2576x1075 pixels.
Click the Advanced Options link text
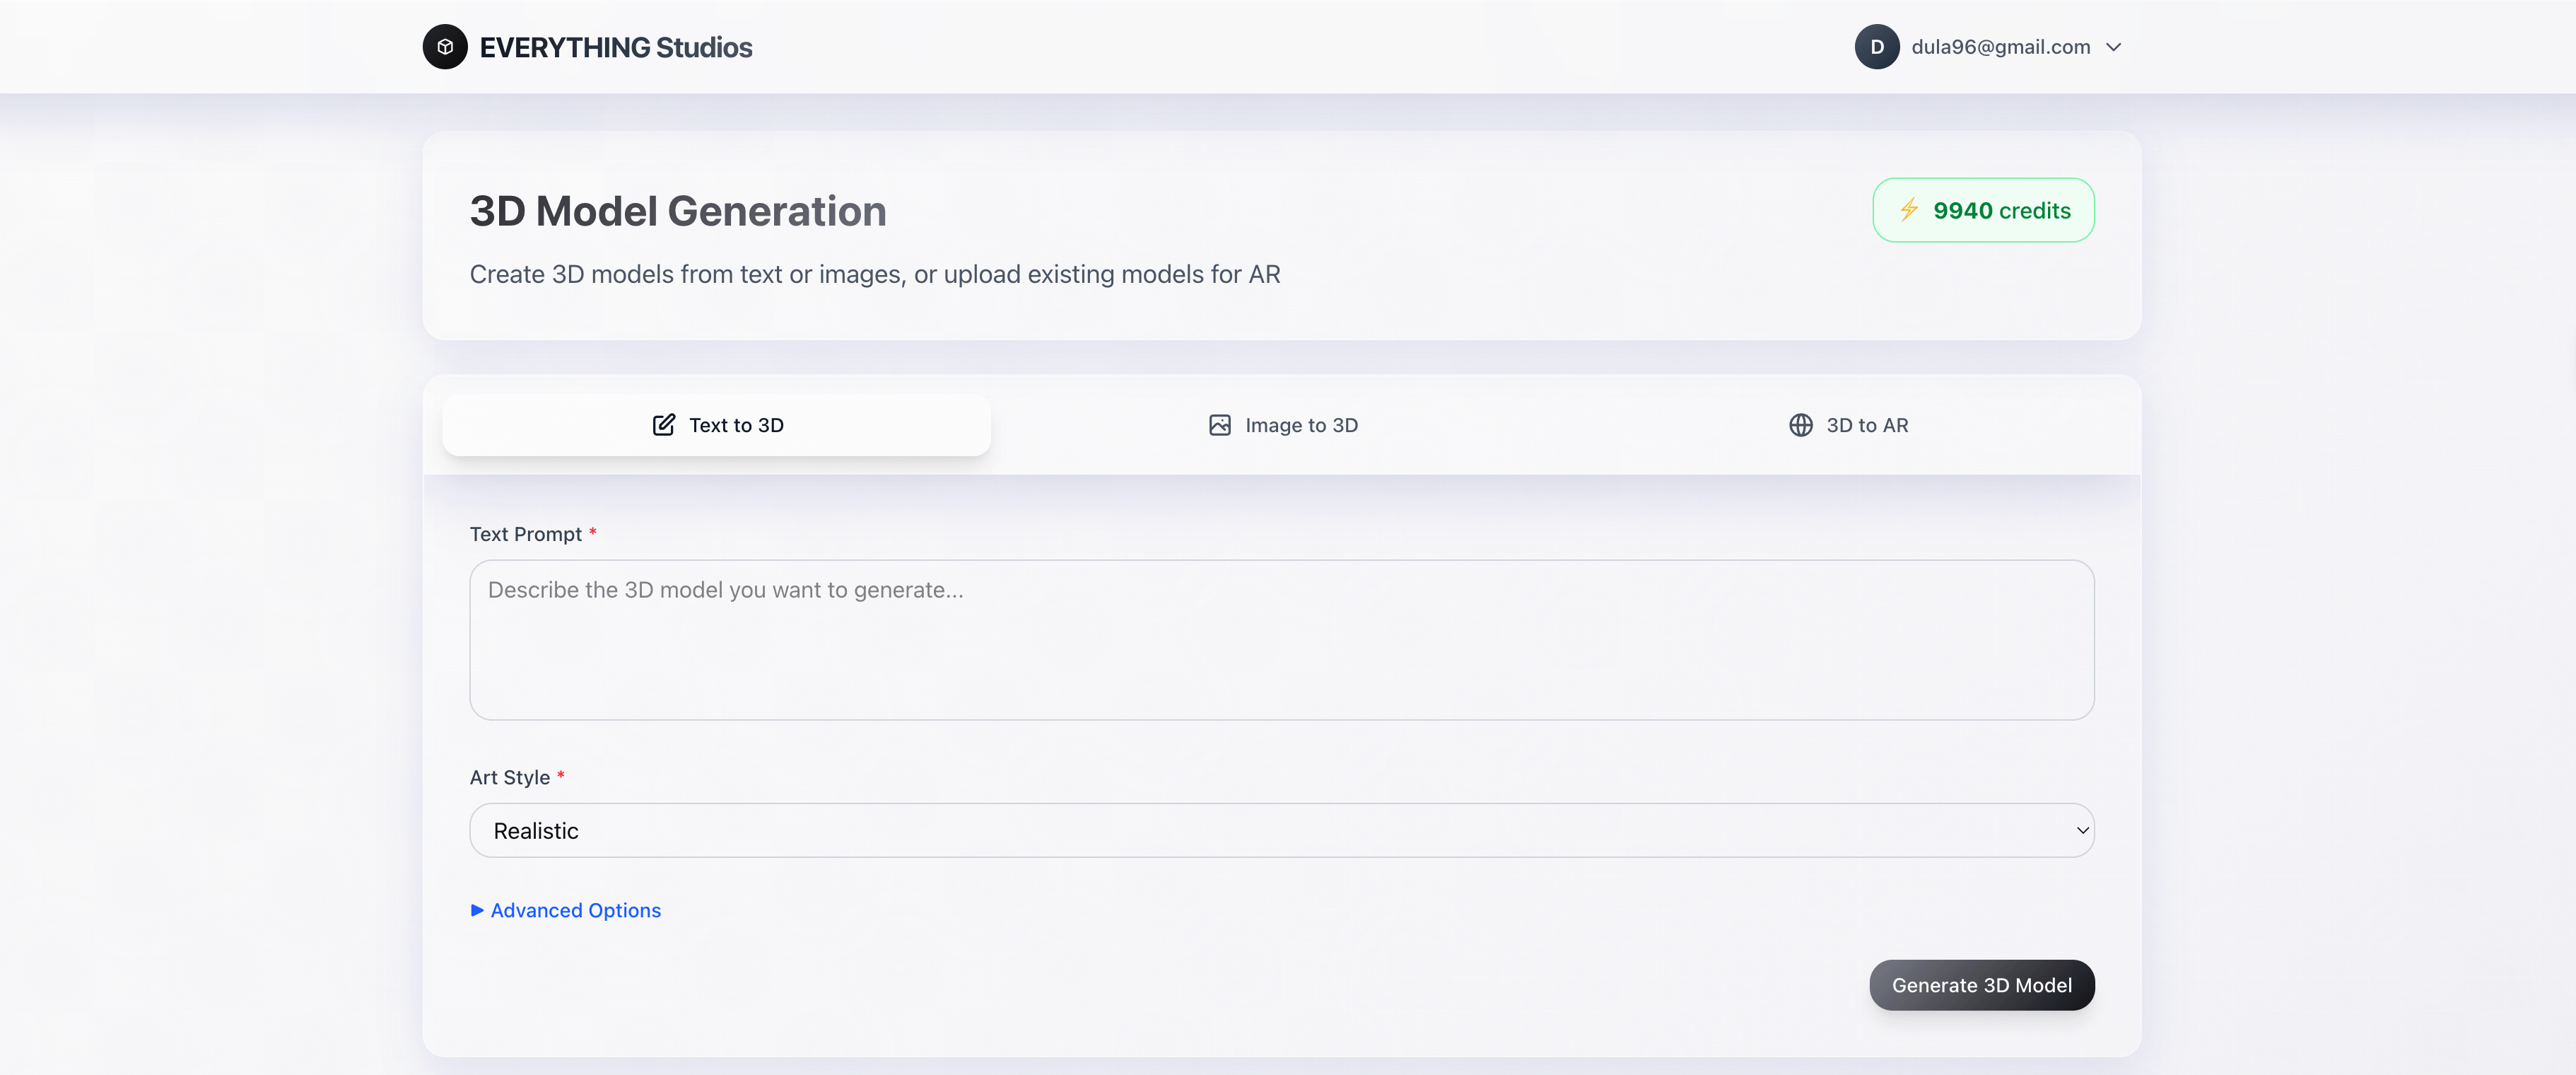point(575,910)
